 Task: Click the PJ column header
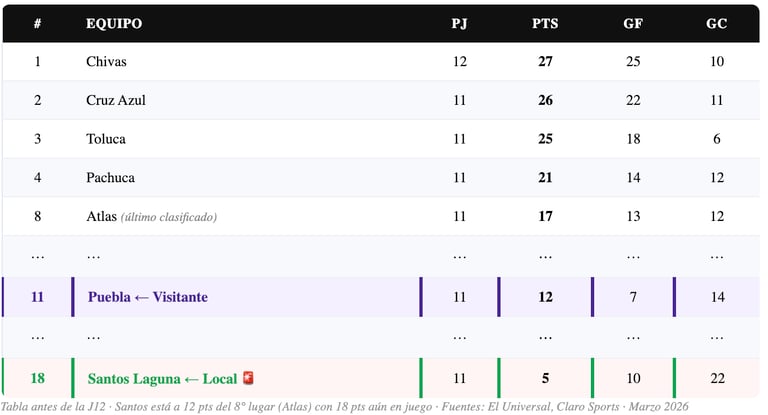coord(459,24)
